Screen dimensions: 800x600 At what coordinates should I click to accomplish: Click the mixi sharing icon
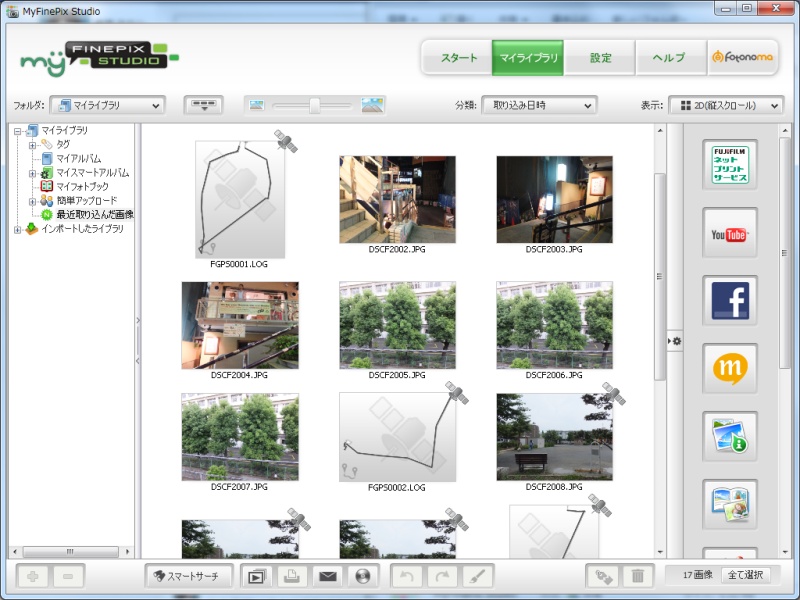click(x=729, y=369)
